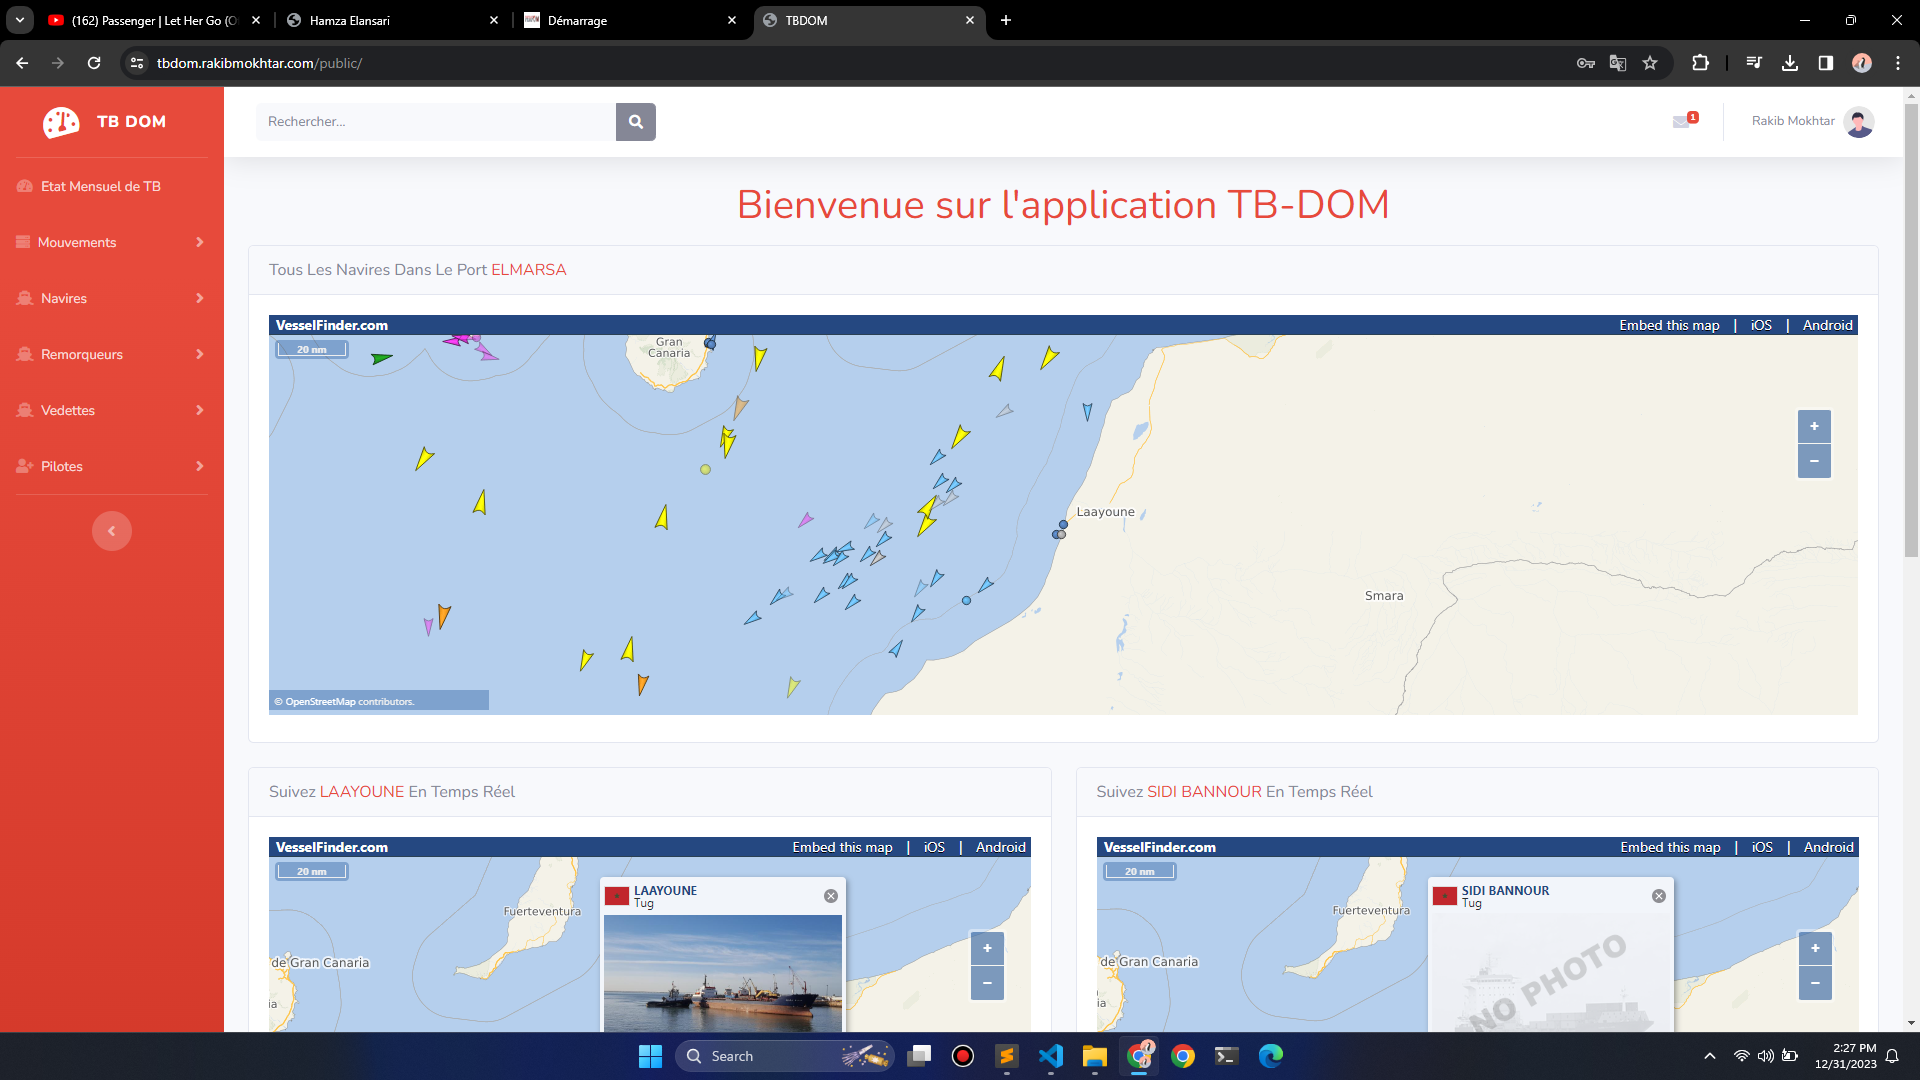Click the search magnifier button
The height and width of the screenshot is (1080, 1920).
pyautogui.click(x=635, y=122)
